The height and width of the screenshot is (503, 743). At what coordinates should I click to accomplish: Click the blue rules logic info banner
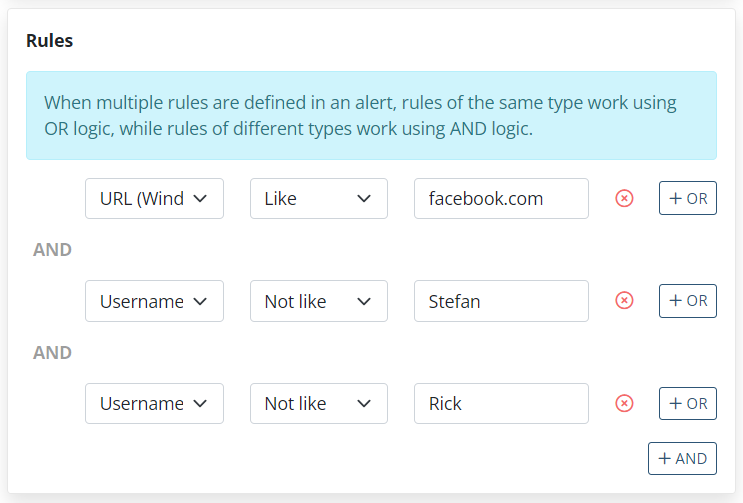(x=371, y=116)
